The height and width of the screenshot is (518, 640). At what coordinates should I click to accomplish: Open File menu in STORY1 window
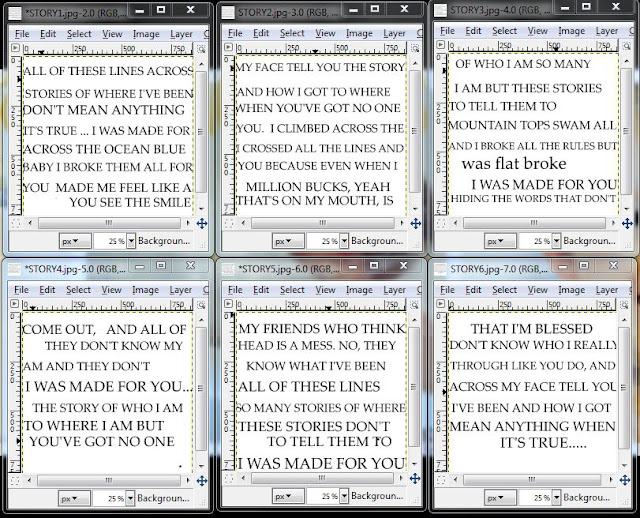point(22,34)
